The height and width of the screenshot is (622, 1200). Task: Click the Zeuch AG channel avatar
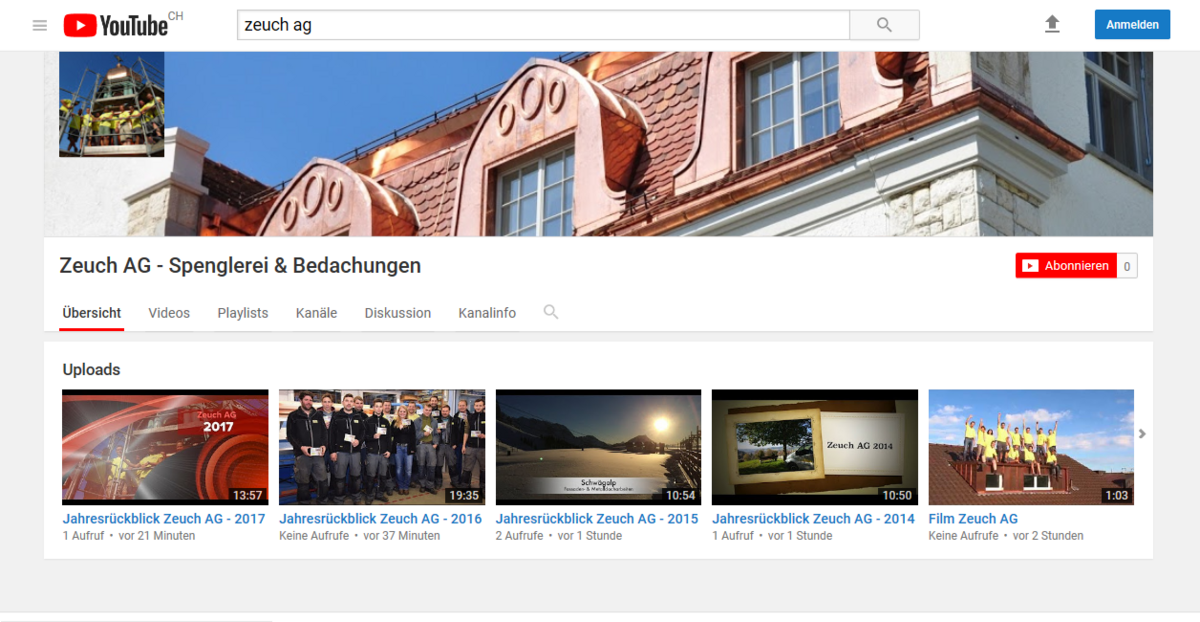coord(111,104)
